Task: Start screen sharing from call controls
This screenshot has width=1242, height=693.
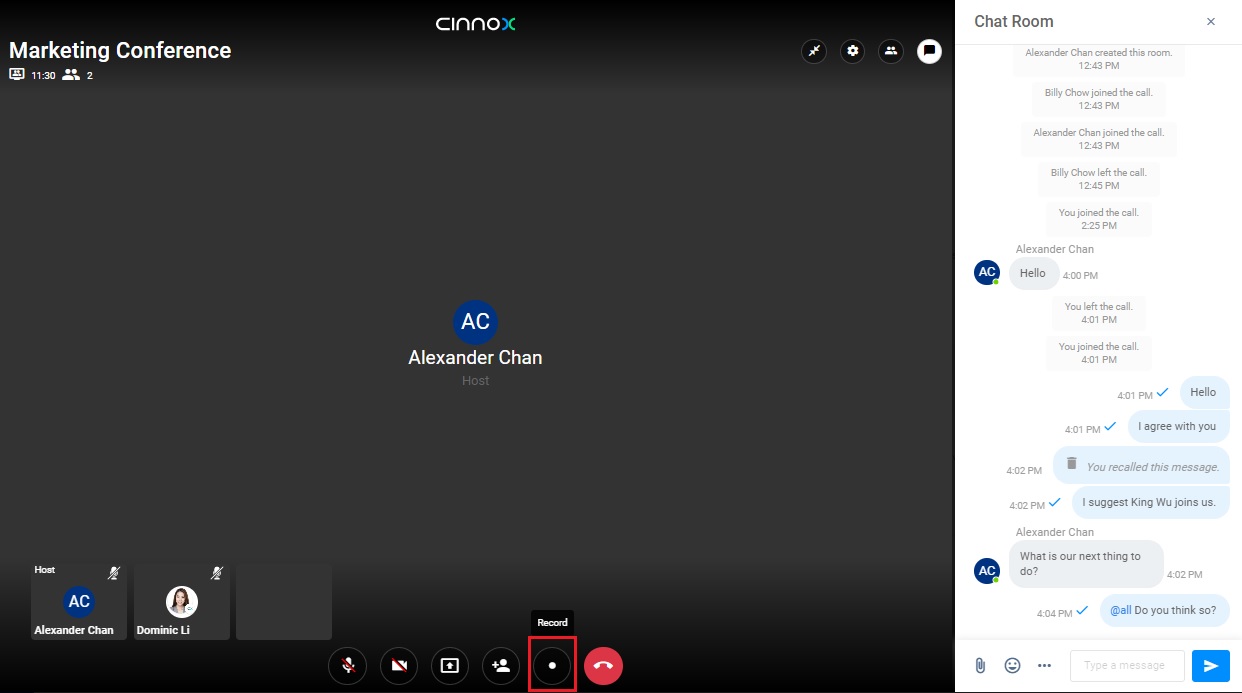Action: pyautogui.click(x=450, y=665)
